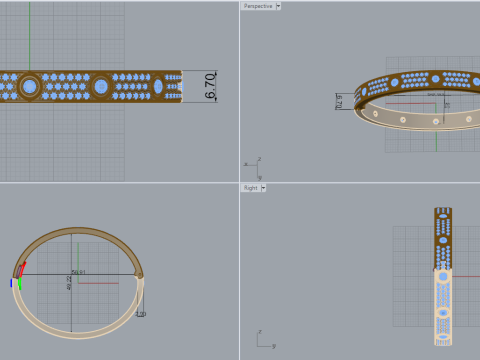Screen dimensions: 480x360
Task: Click the Perspective viewport title label
Action: pos(258,6)
